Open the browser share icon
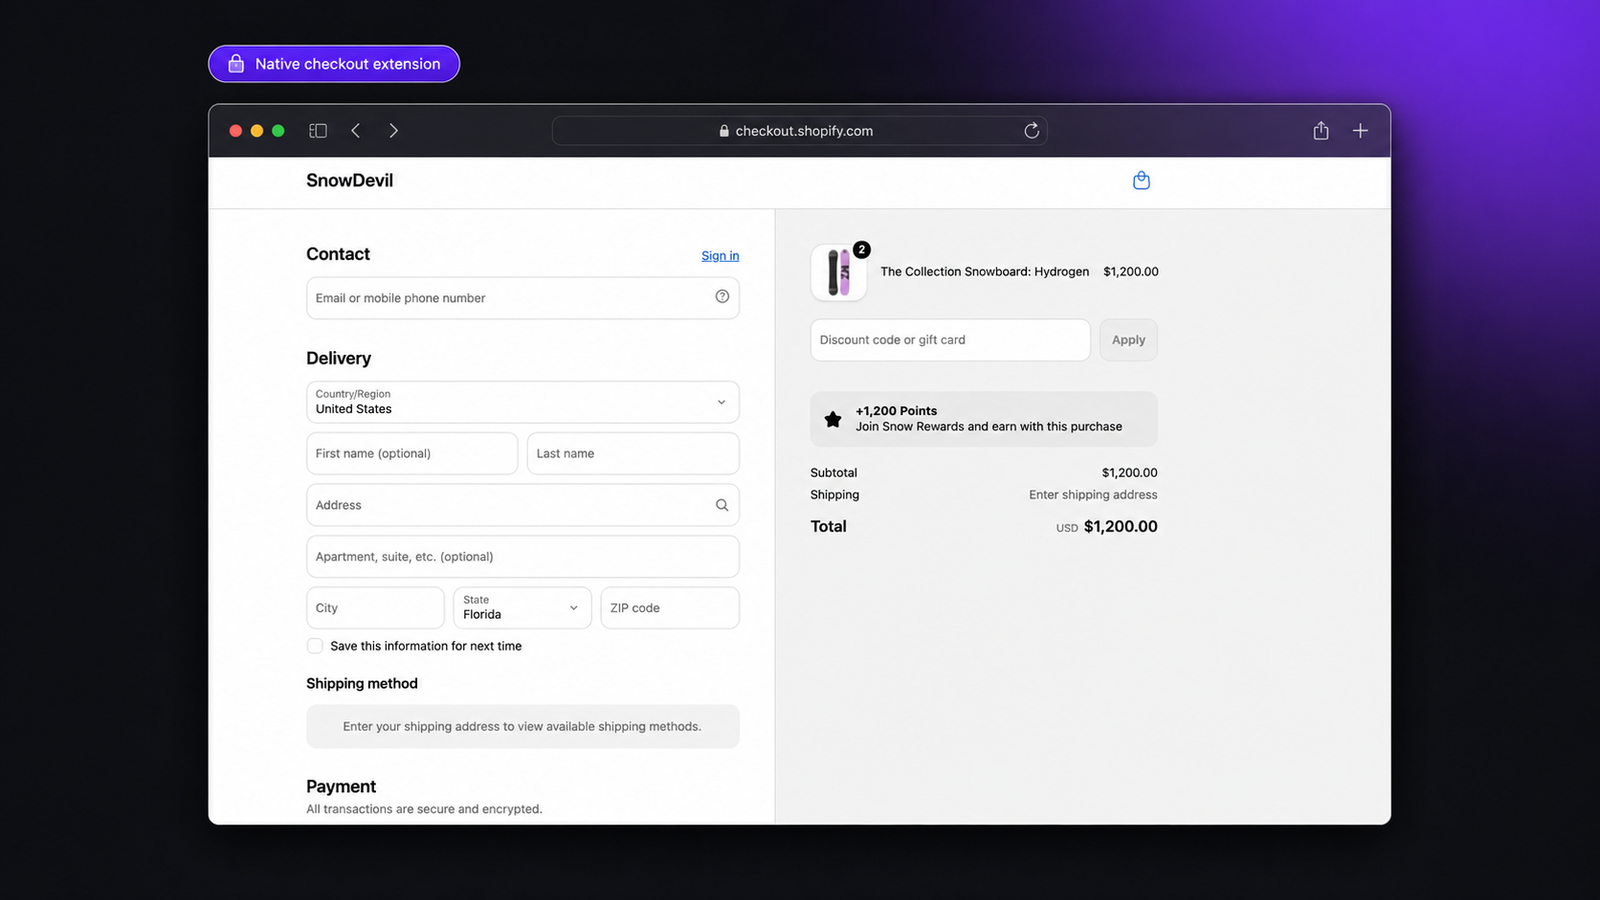This screenshot has width=1600, height=900. coord(1321,131)
